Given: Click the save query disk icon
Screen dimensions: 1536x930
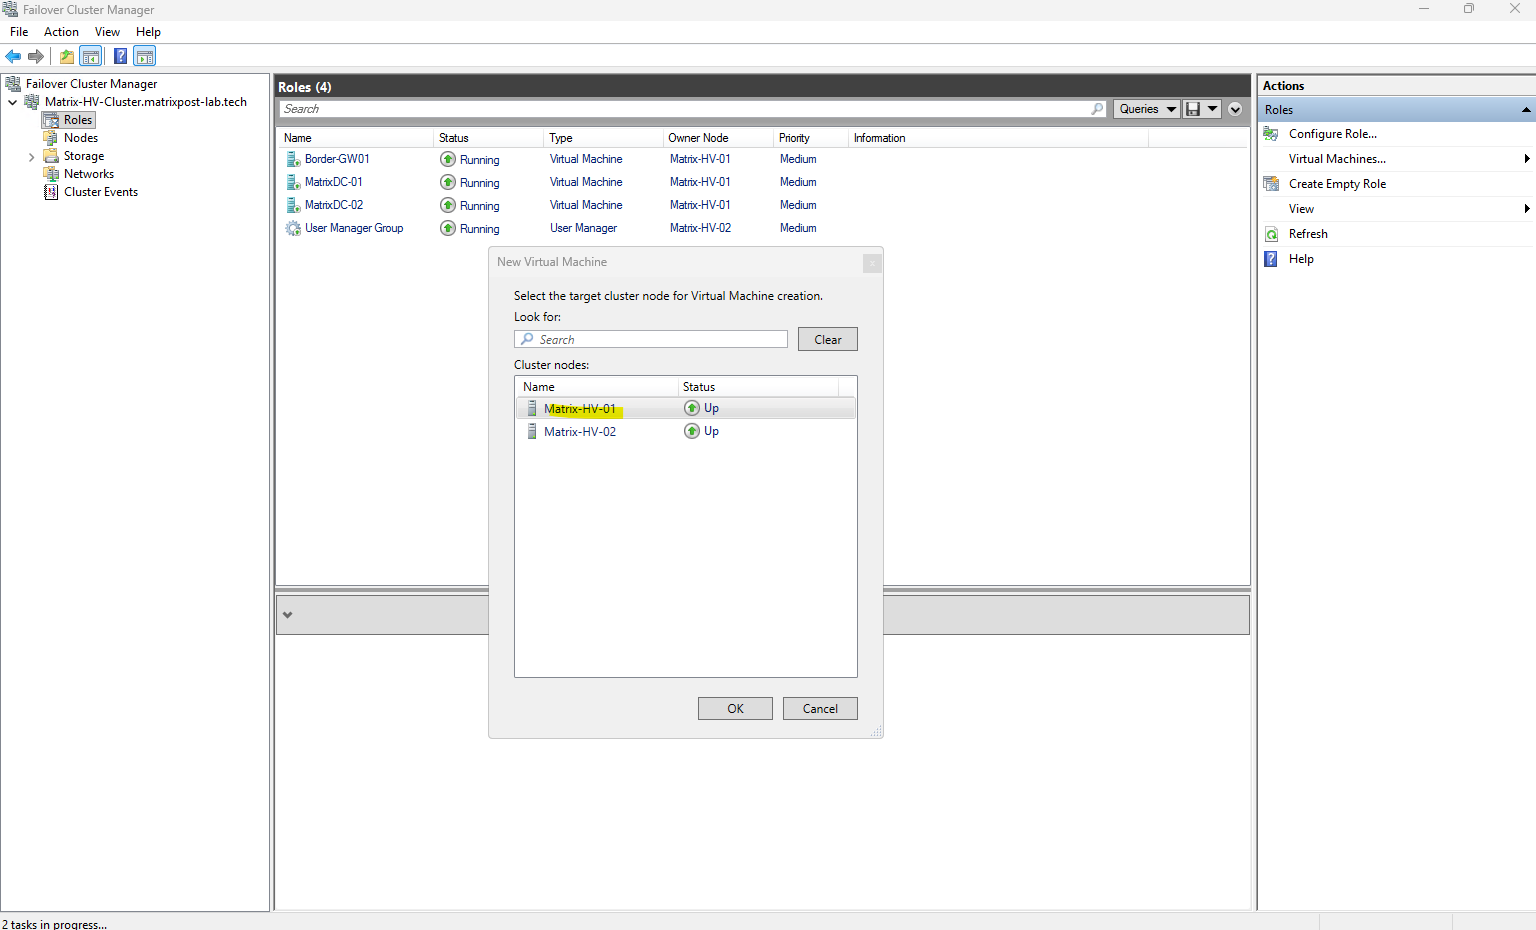Looking at the screenshot, I should 1192,109.
